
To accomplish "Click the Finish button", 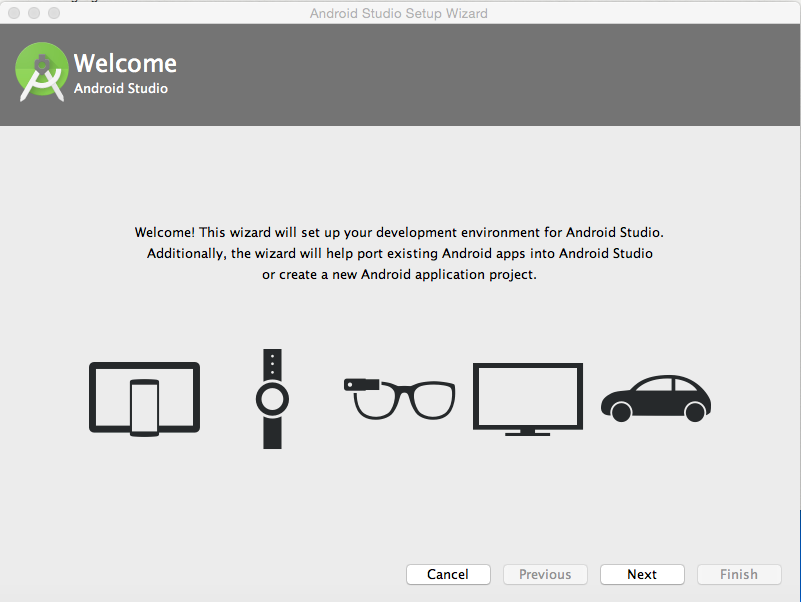I will click(739, 574).
